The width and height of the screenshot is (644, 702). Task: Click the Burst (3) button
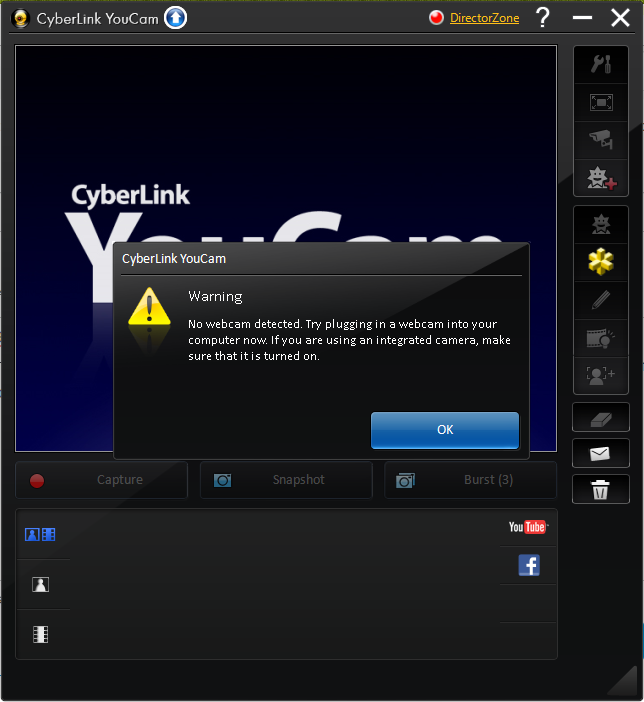tap(471, 480)
